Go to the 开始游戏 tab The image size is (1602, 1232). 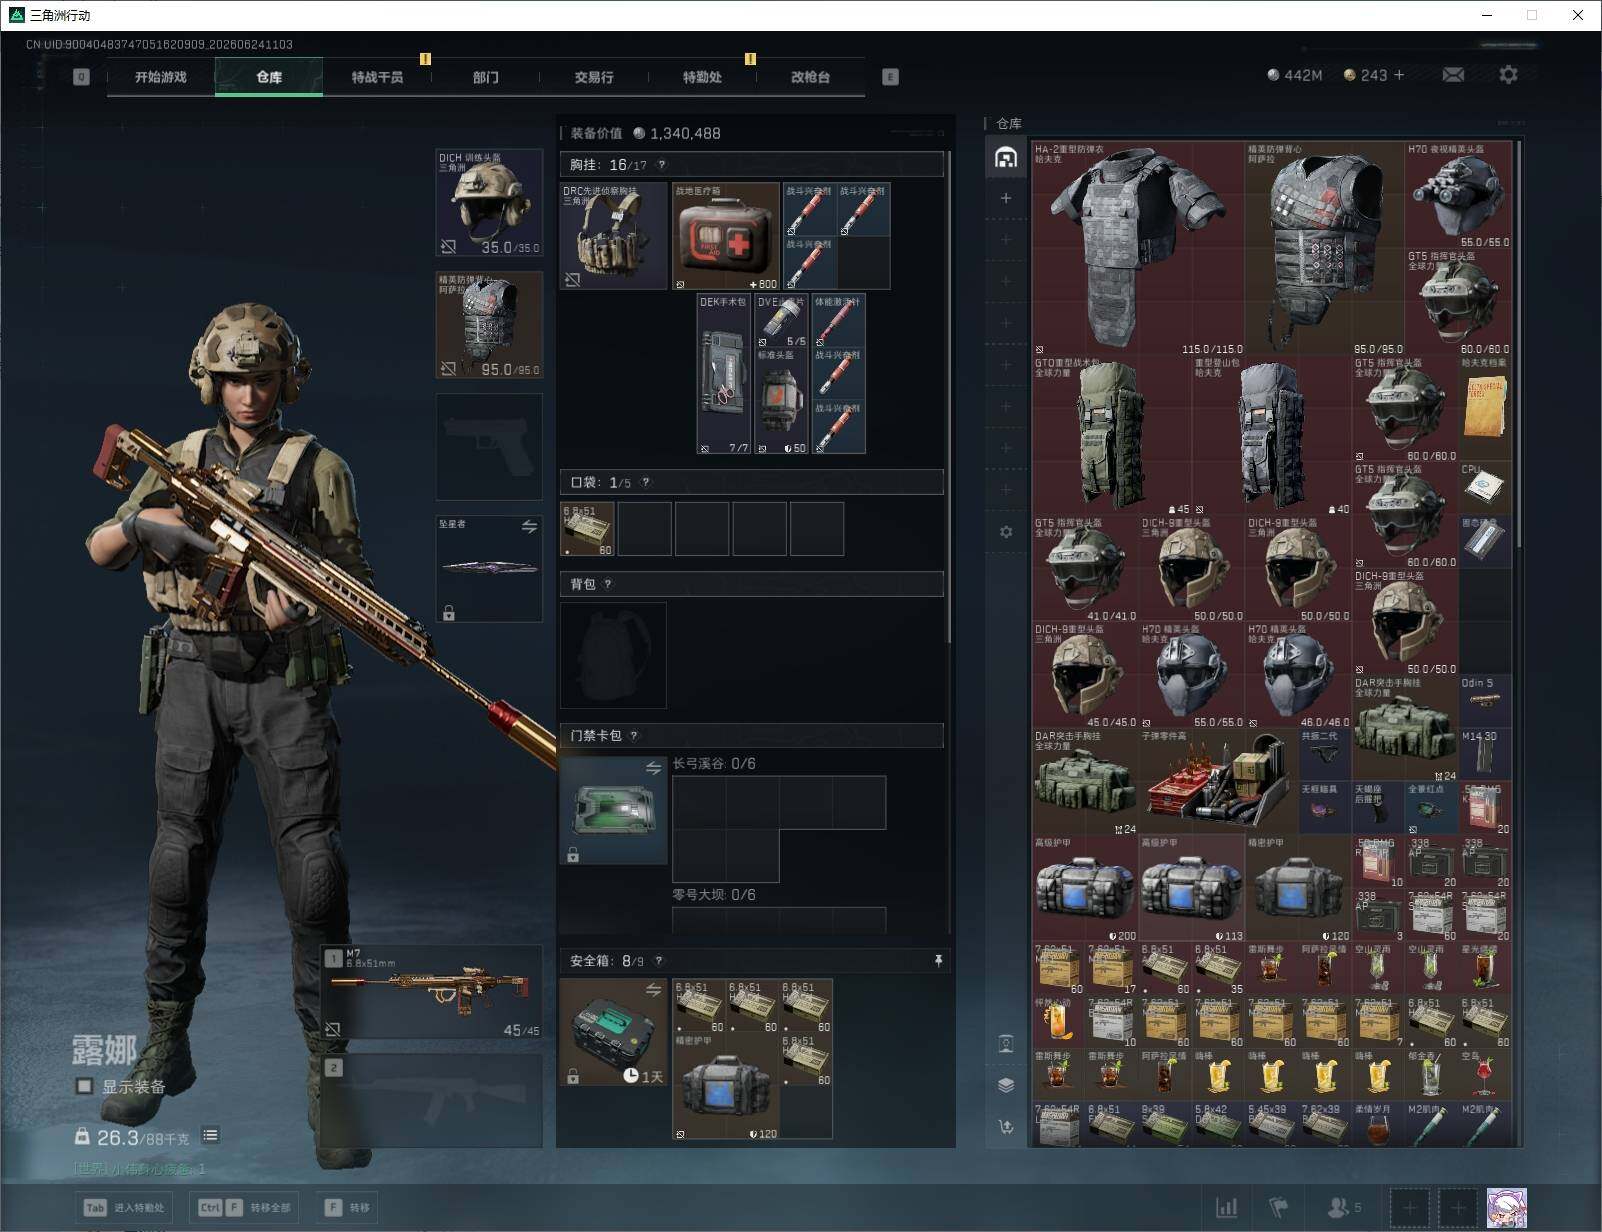(x=161, y=77)
